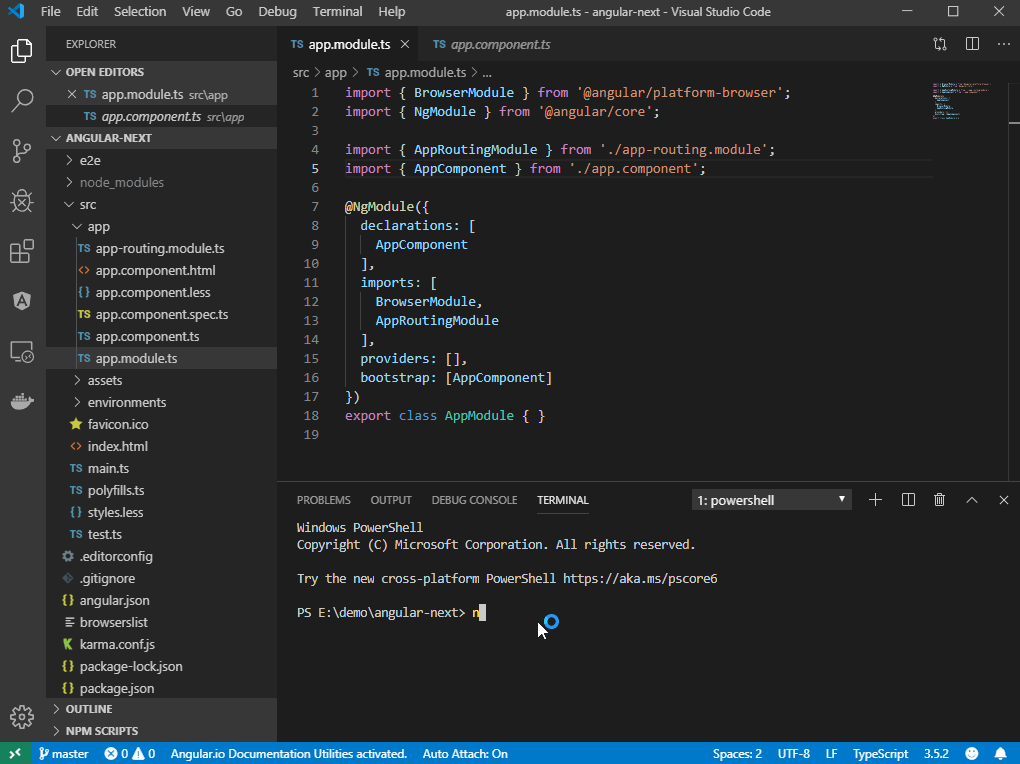Open app.component.html in explorer

click(161, 270)
